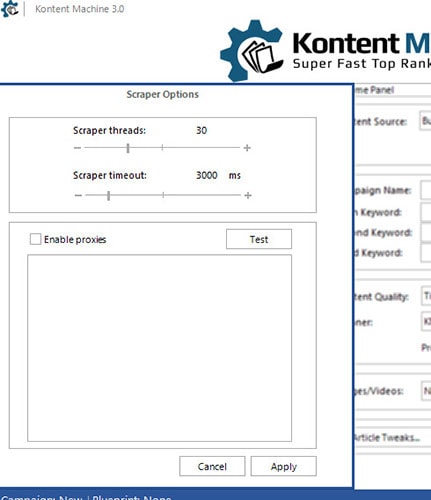Open the Spinner dropdown in background panel

426,322
